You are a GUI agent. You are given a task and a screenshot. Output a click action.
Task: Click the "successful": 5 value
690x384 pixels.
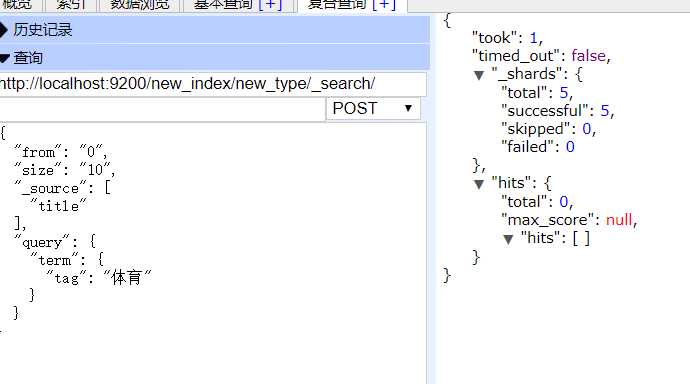605,111
